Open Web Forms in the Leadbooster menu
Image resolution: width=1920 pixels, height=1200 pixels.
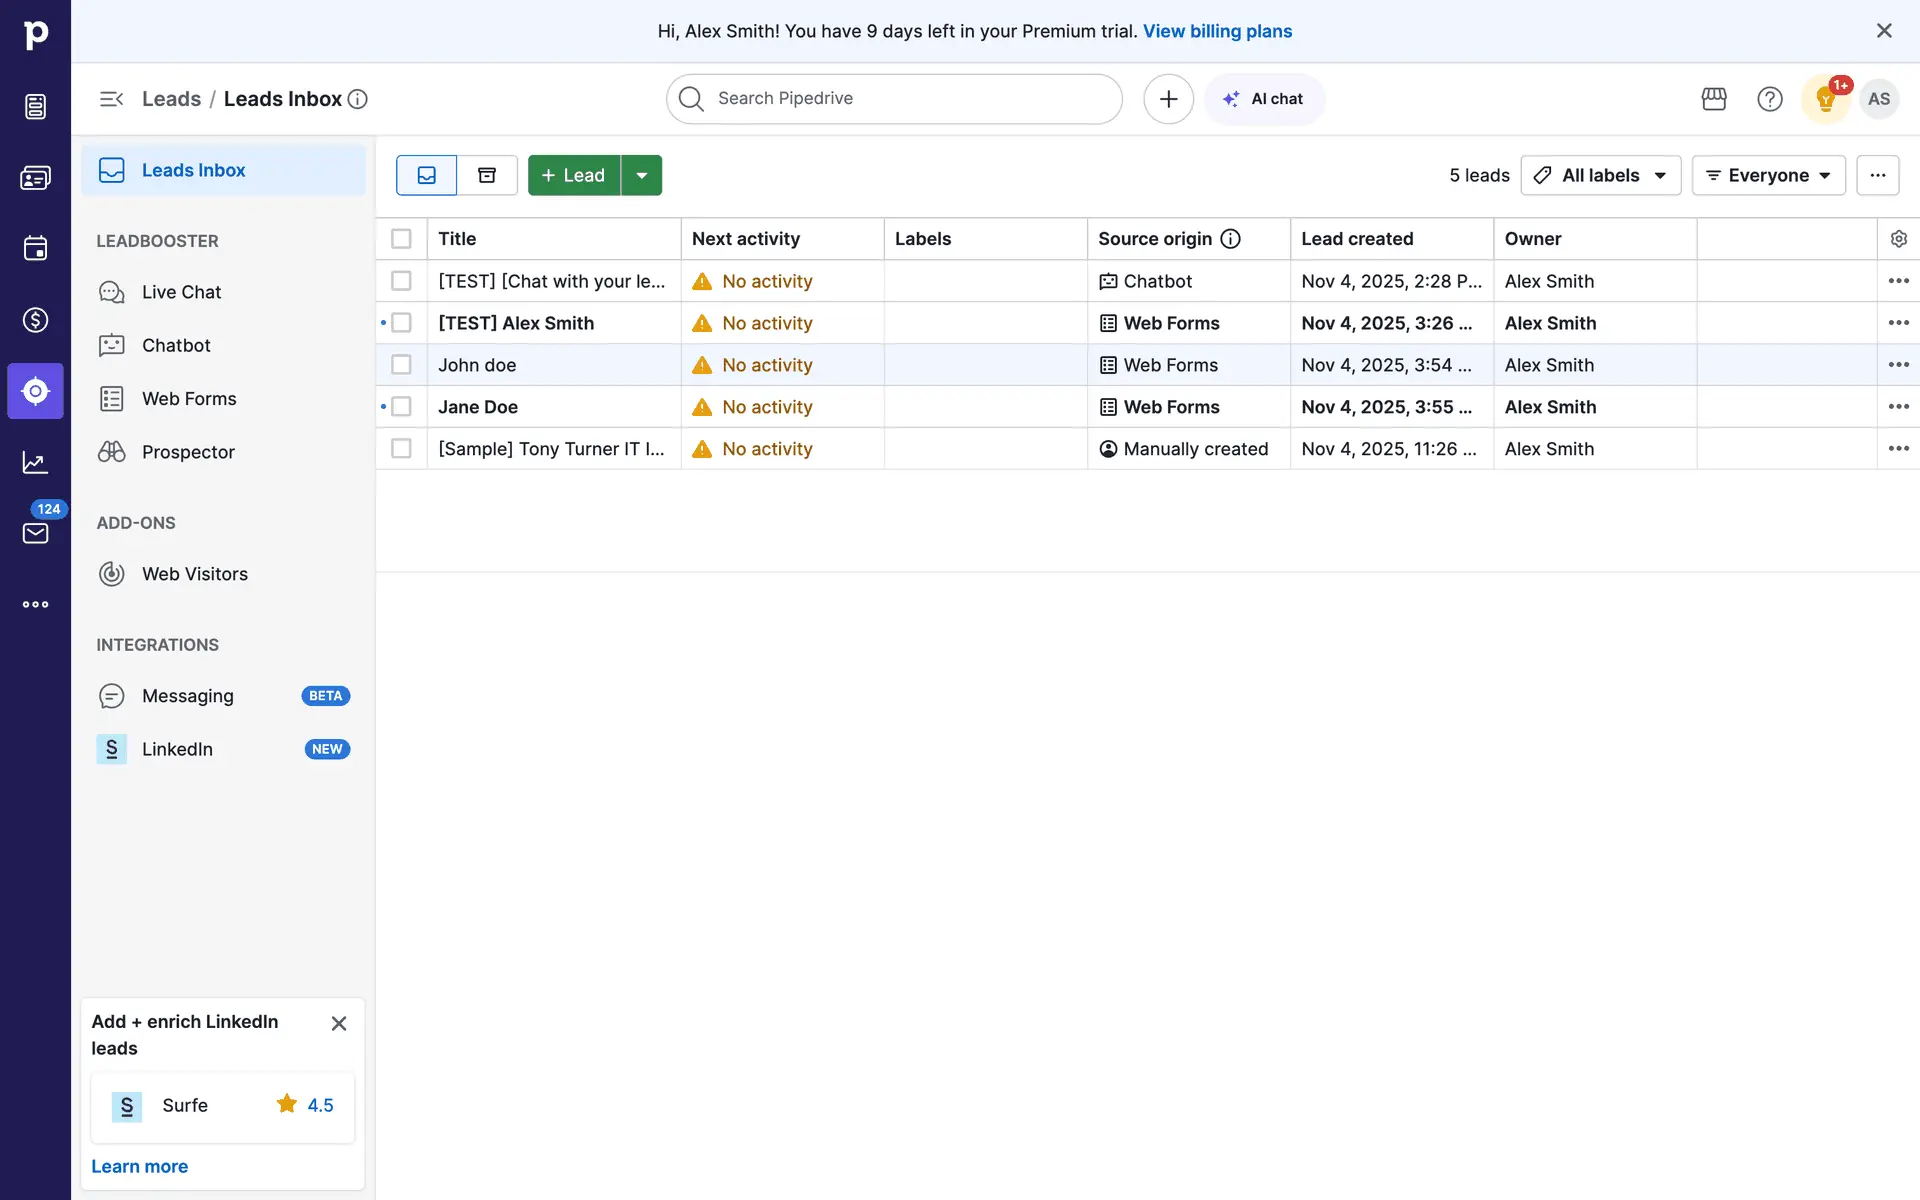[x=189, y=399]
